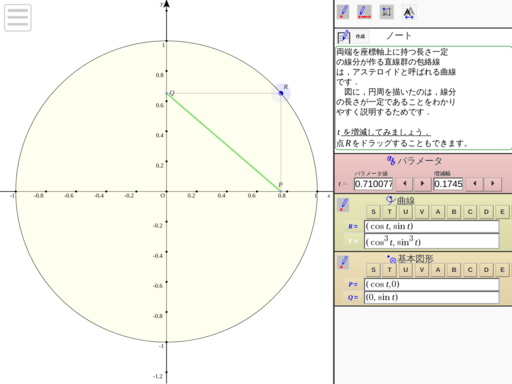Click the pencil icon in 曲線 panel
Screen dimensions: 512x384
point(343,205)
